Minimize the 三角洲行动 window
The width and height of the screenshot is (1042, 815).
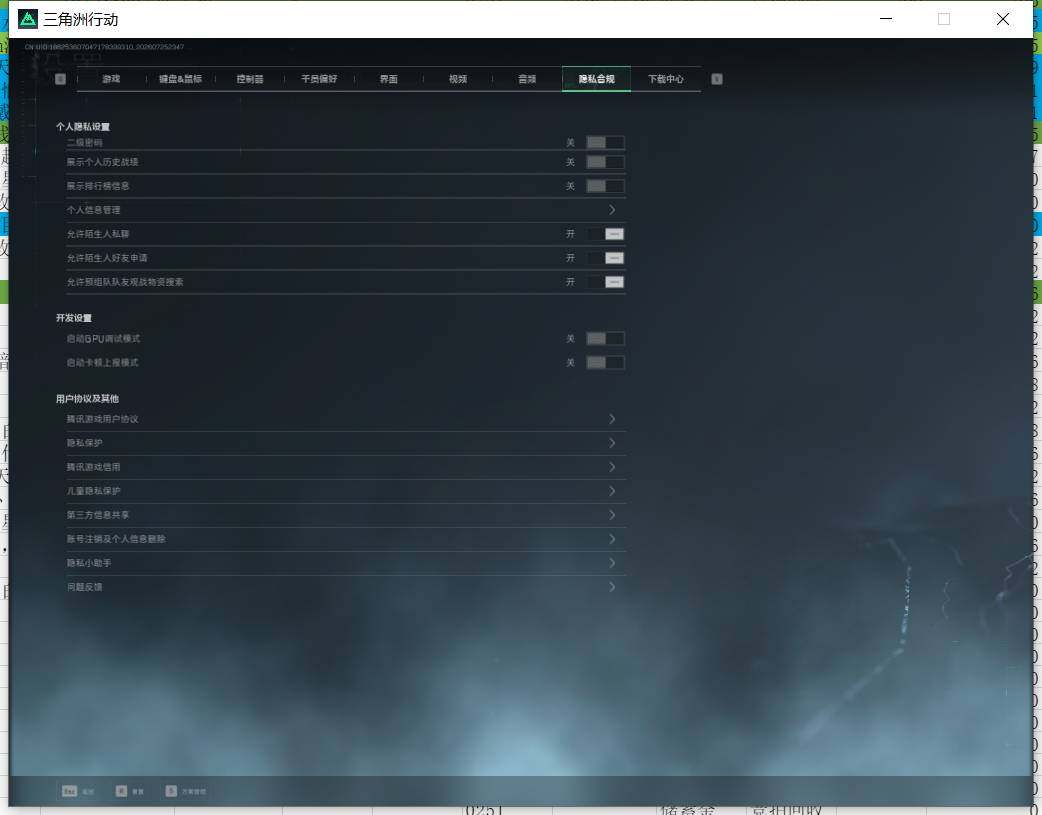click(886, 19)
